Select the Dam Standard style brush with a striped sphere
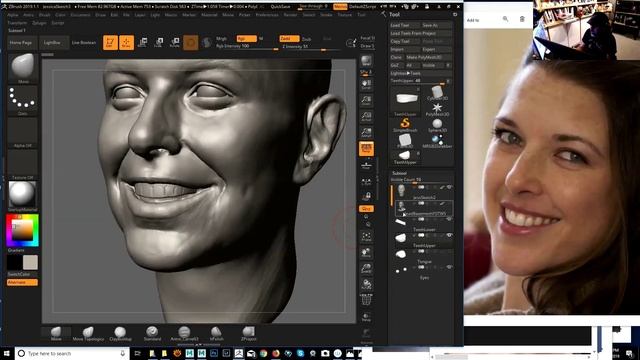Image resolution: width=640 pixels, height=360 pixels. point(184,333)
